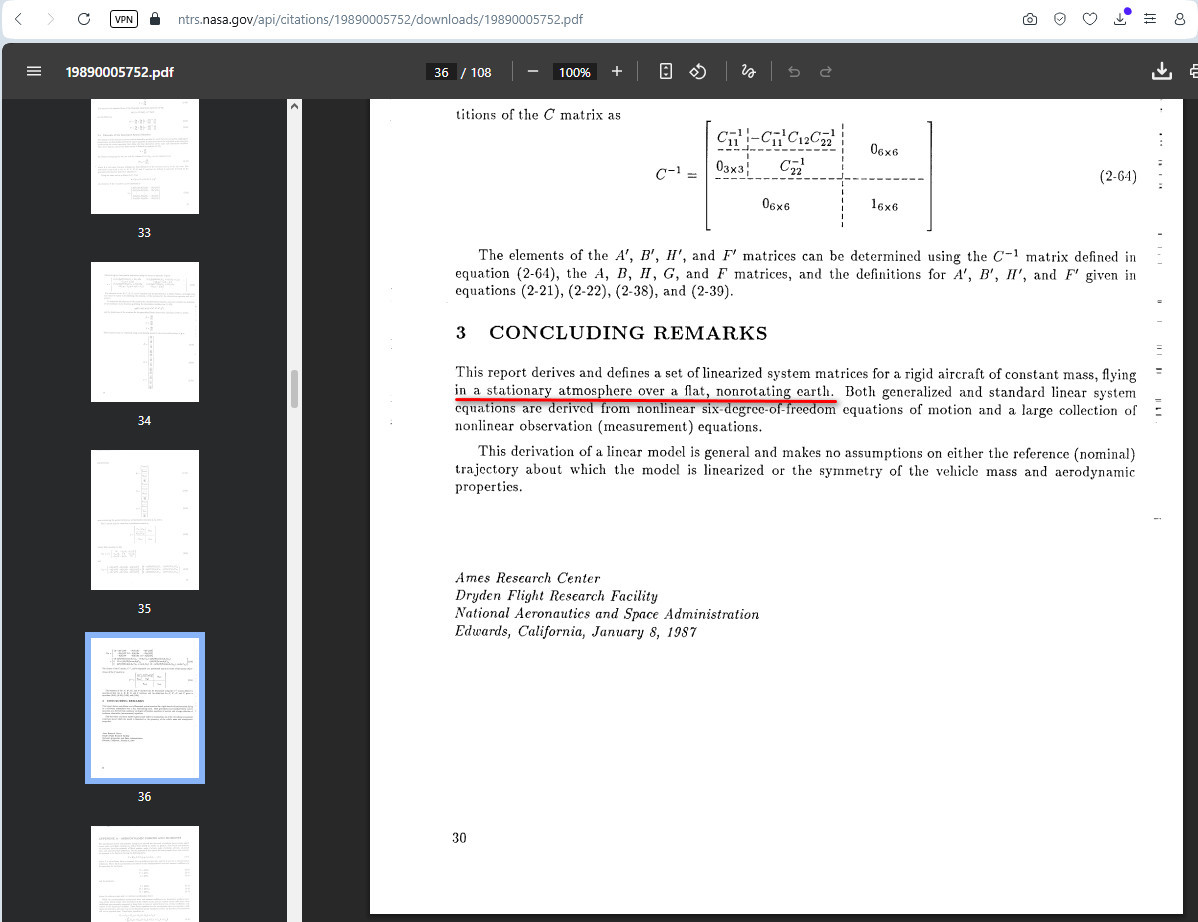Image resolution: width=1198 pixels, height=922 pixels.
Task: Rotate the PDF counterclockwise
Action: (698, 72)
